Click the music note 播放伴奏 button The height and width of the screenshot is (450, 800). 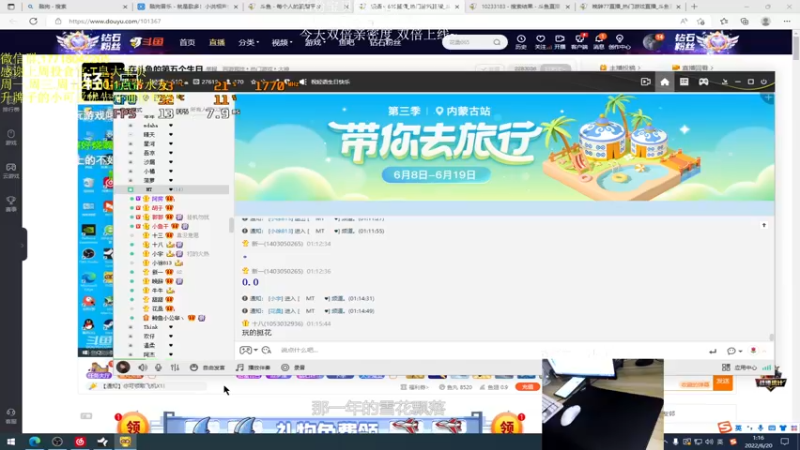(253, 367)
